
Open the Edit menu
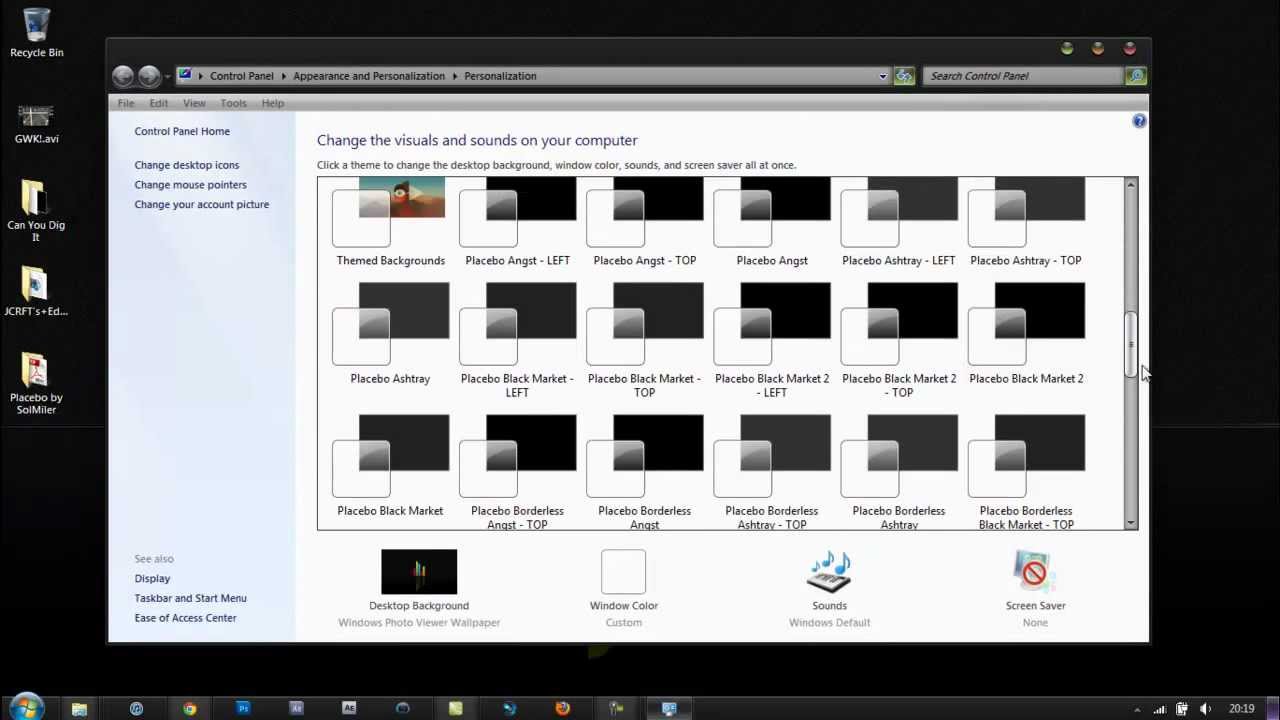159,103
